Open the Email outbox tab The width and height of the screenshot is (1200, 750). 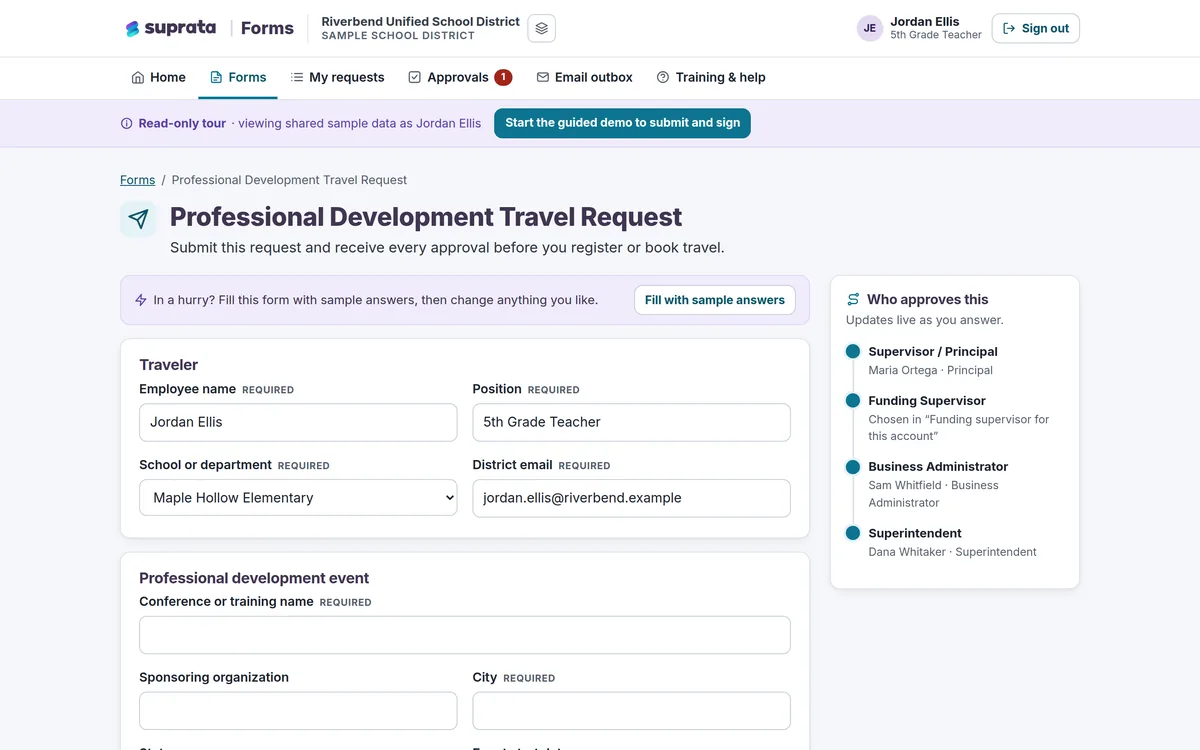click(x=584, y=77)
